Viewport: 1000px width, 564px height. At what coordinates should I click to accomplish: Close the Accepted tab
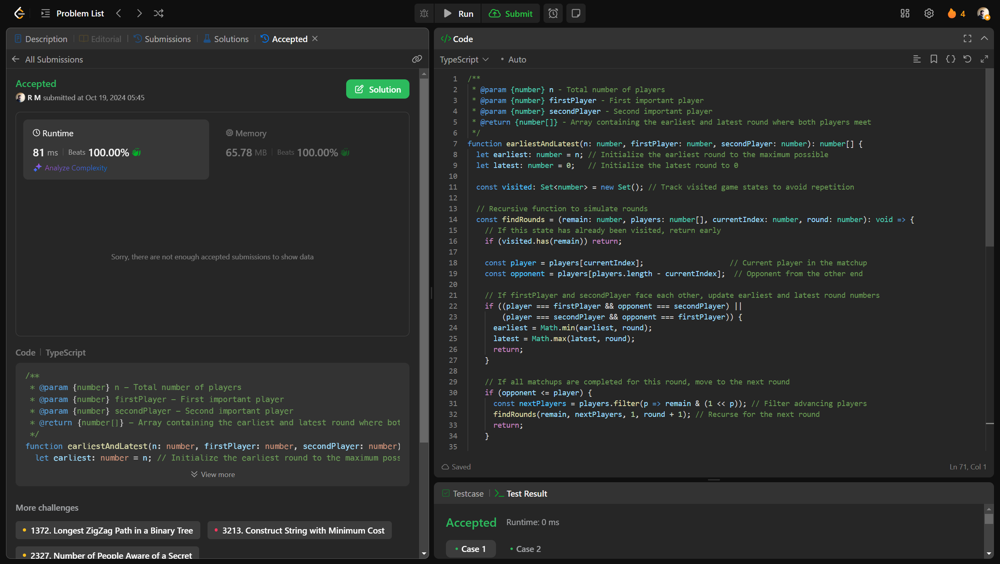click(x=314, y=39)
